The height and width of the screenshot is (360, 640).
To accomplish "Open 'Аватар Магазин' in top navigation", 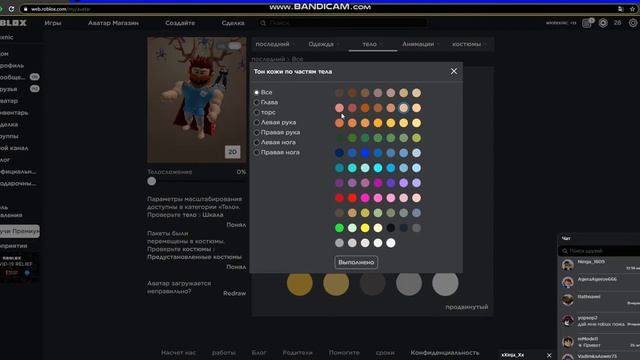I will tap(113, 23).
